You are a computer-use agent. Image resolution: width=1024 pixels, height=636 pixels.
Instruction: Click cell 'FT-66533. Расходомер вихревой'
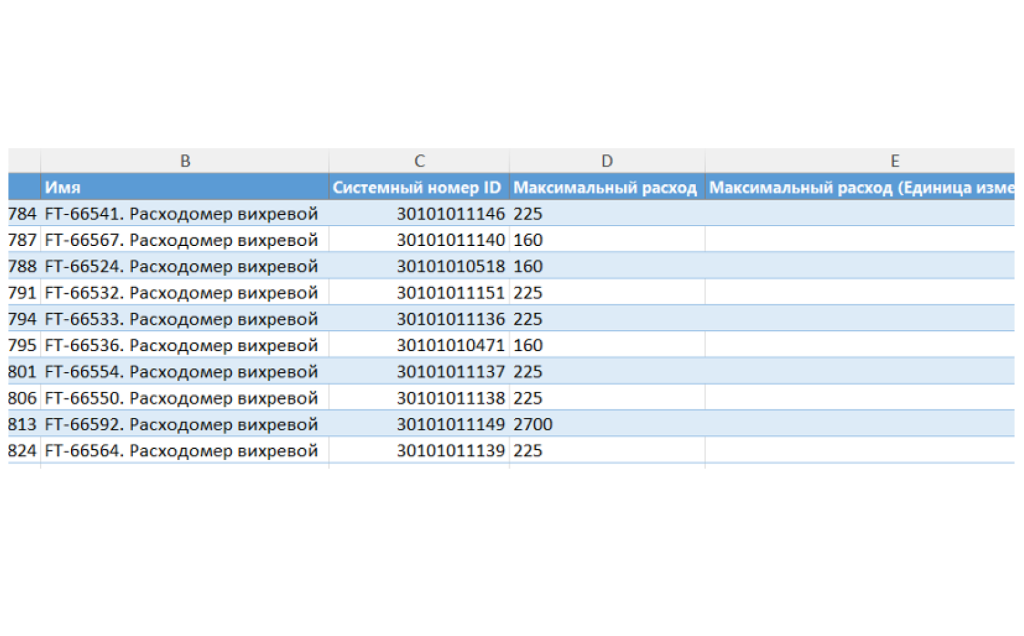185,319
